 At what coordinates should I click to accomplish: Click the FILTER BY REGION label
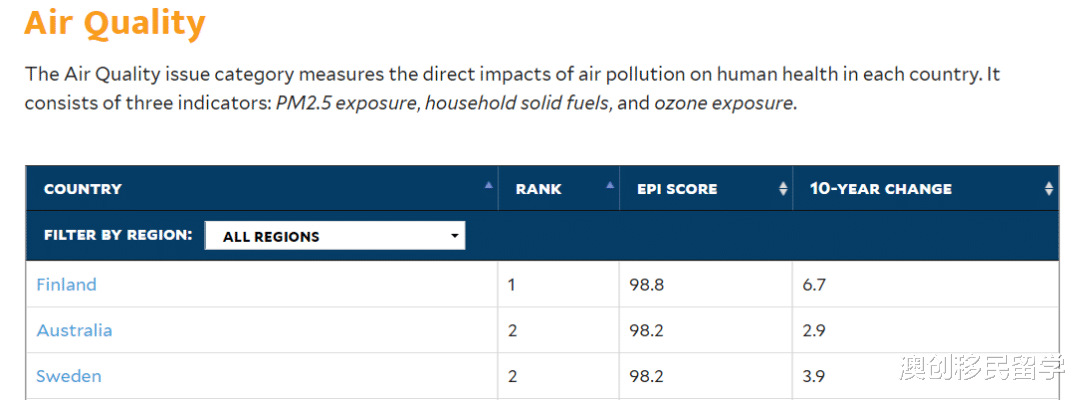coord(118,236)
